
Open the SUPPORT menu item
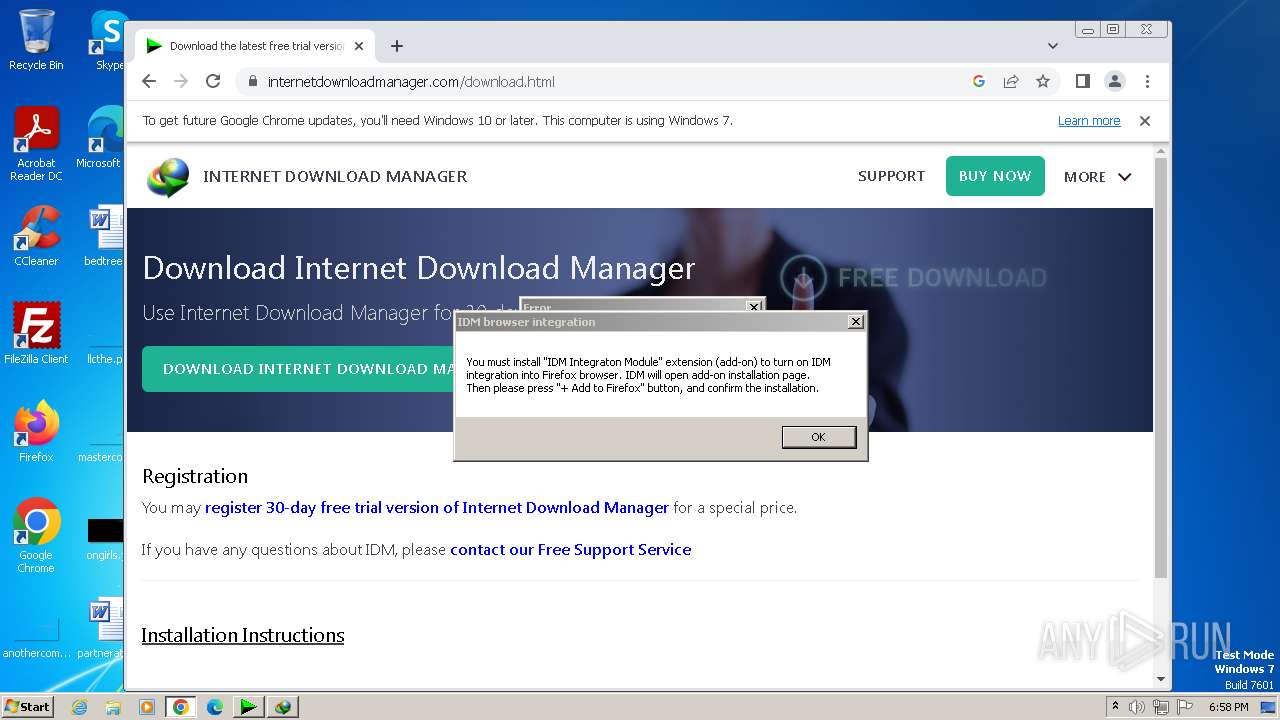pos(891,176)
